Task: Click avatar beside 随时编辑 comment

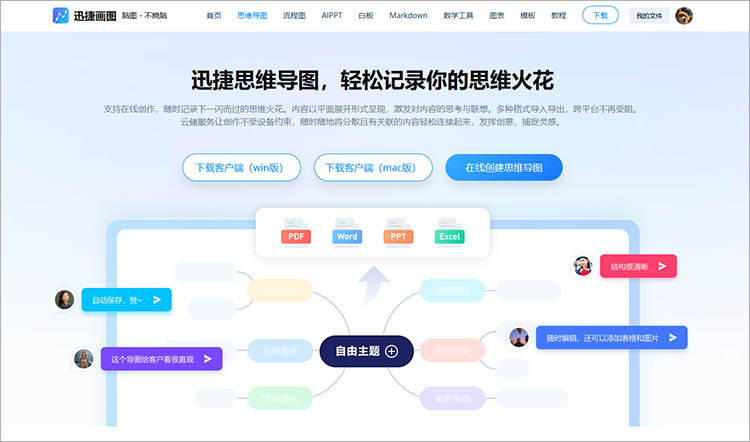Action: coord(519,337)
